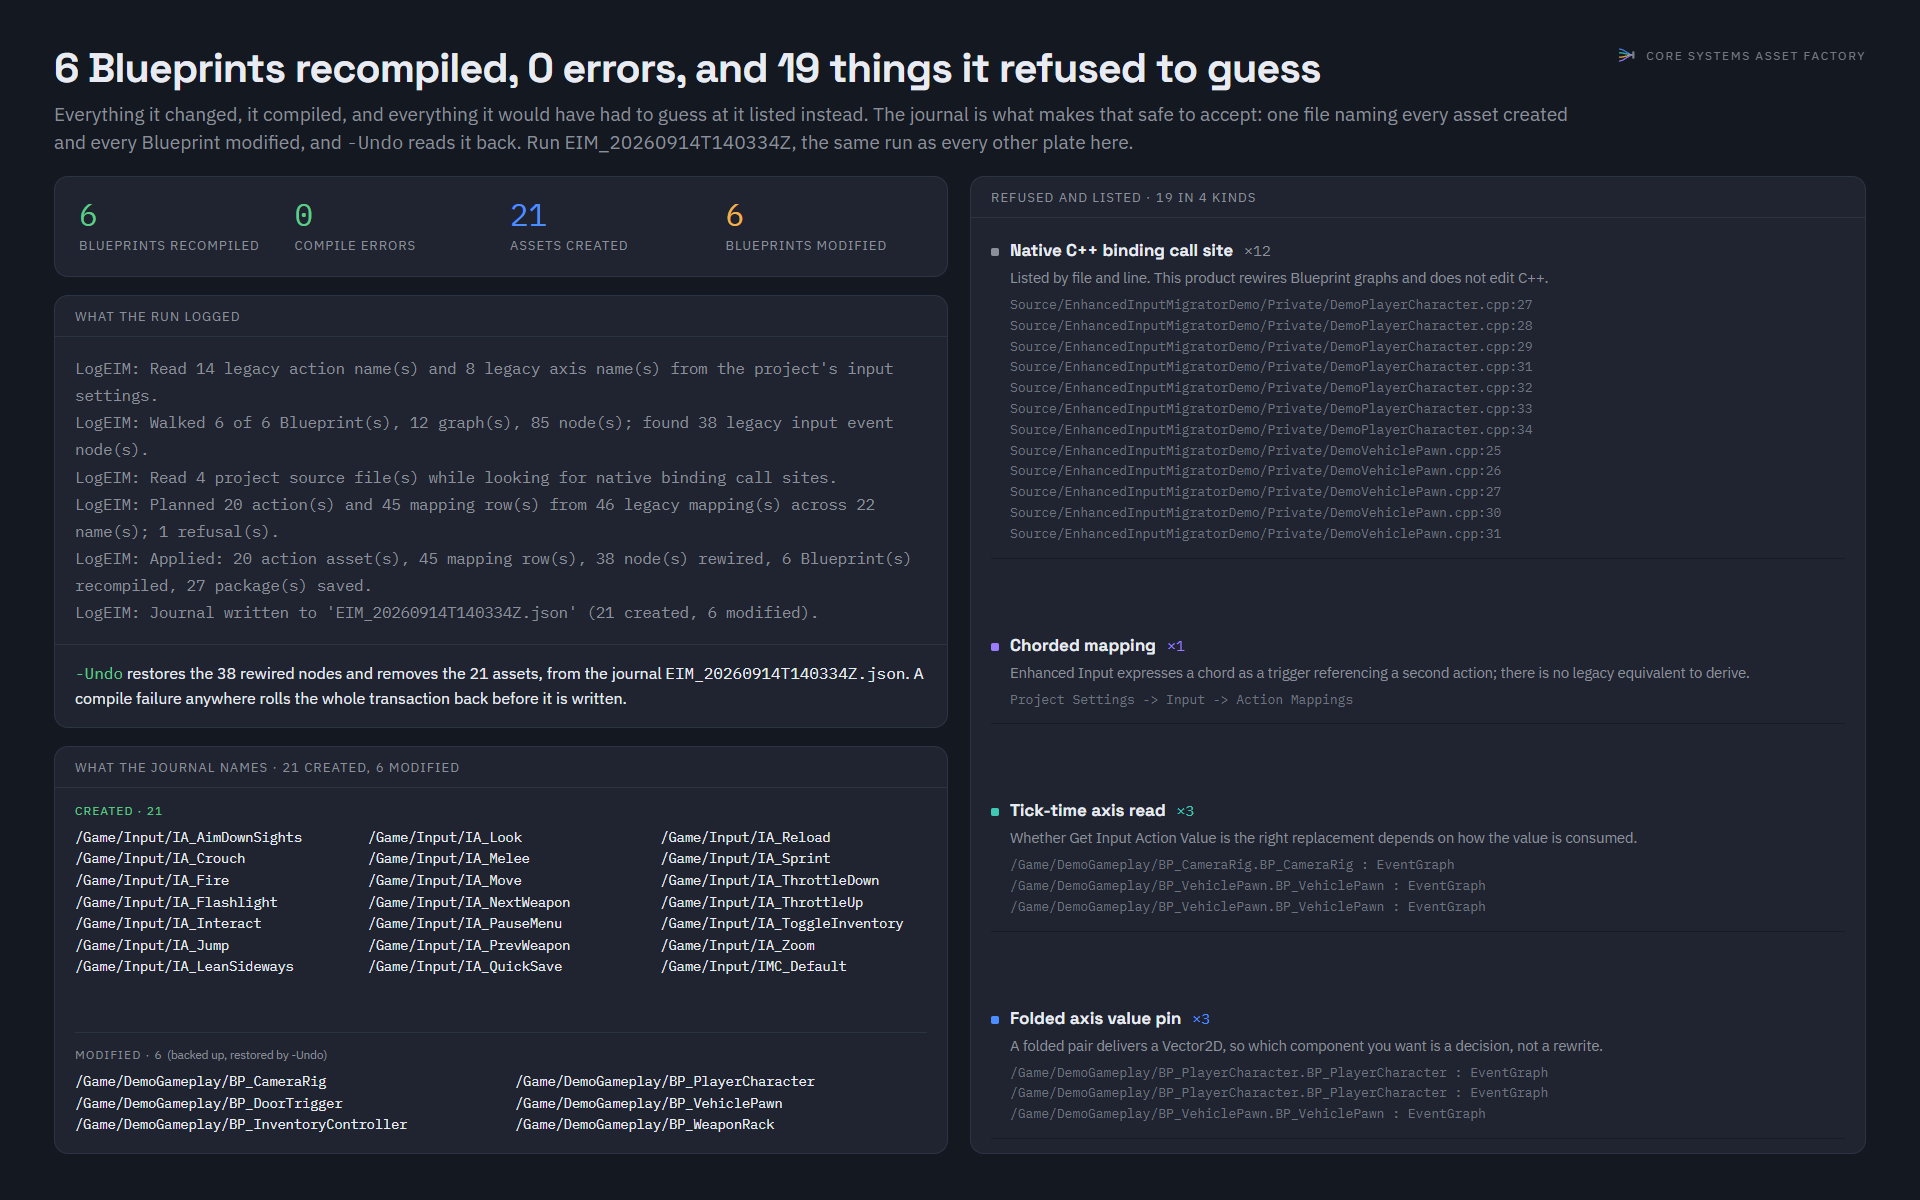1920x1200 pixels.
Task: Select the BP_CameraRig modified Blueprint entry
Action: point(201,1082)
